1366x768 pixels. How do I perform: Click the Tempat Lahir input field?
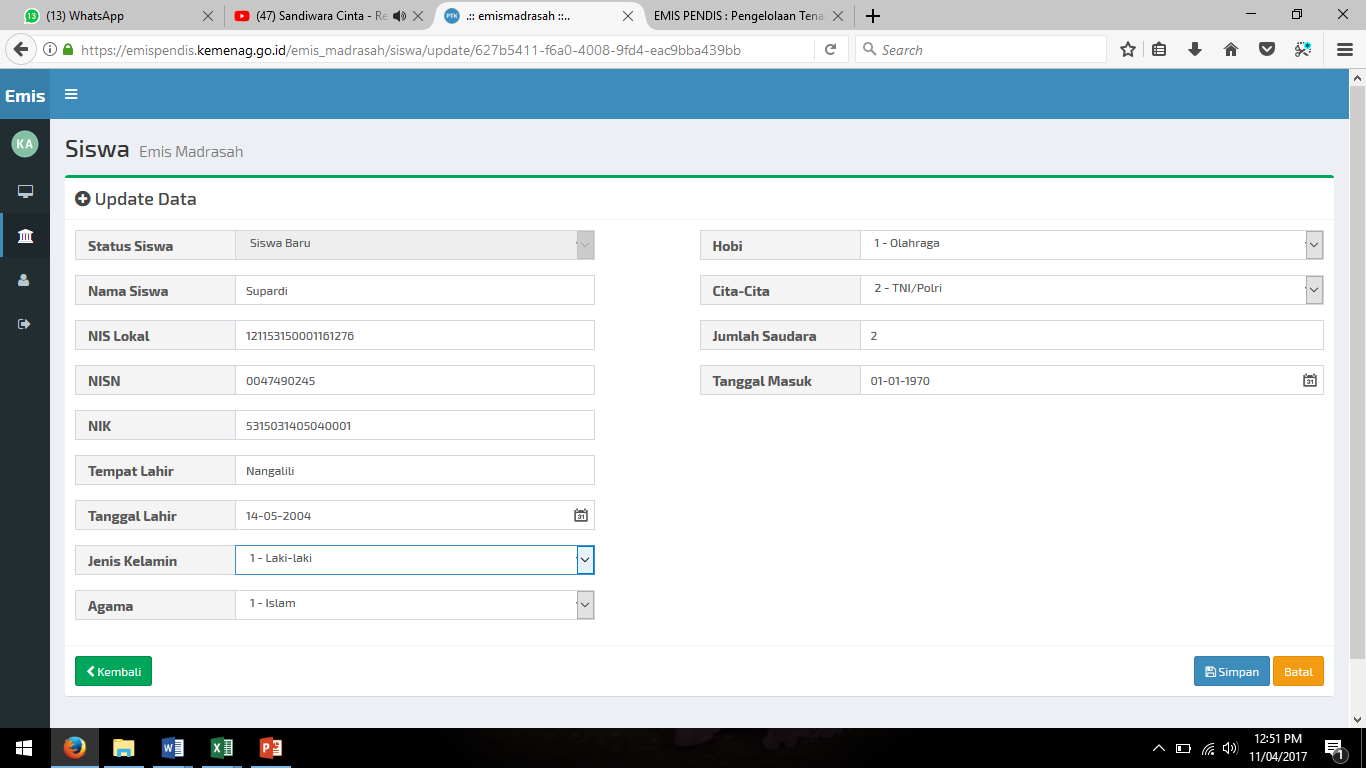point(415,470)
